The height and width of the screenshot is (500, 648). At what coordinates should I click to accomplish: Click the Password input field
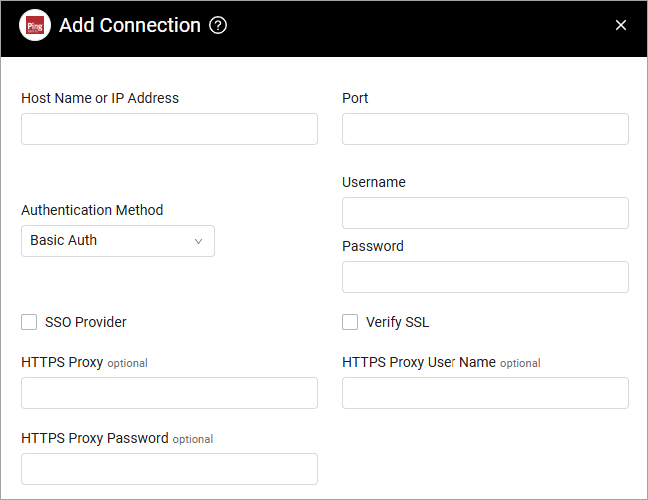coord(485,277)
